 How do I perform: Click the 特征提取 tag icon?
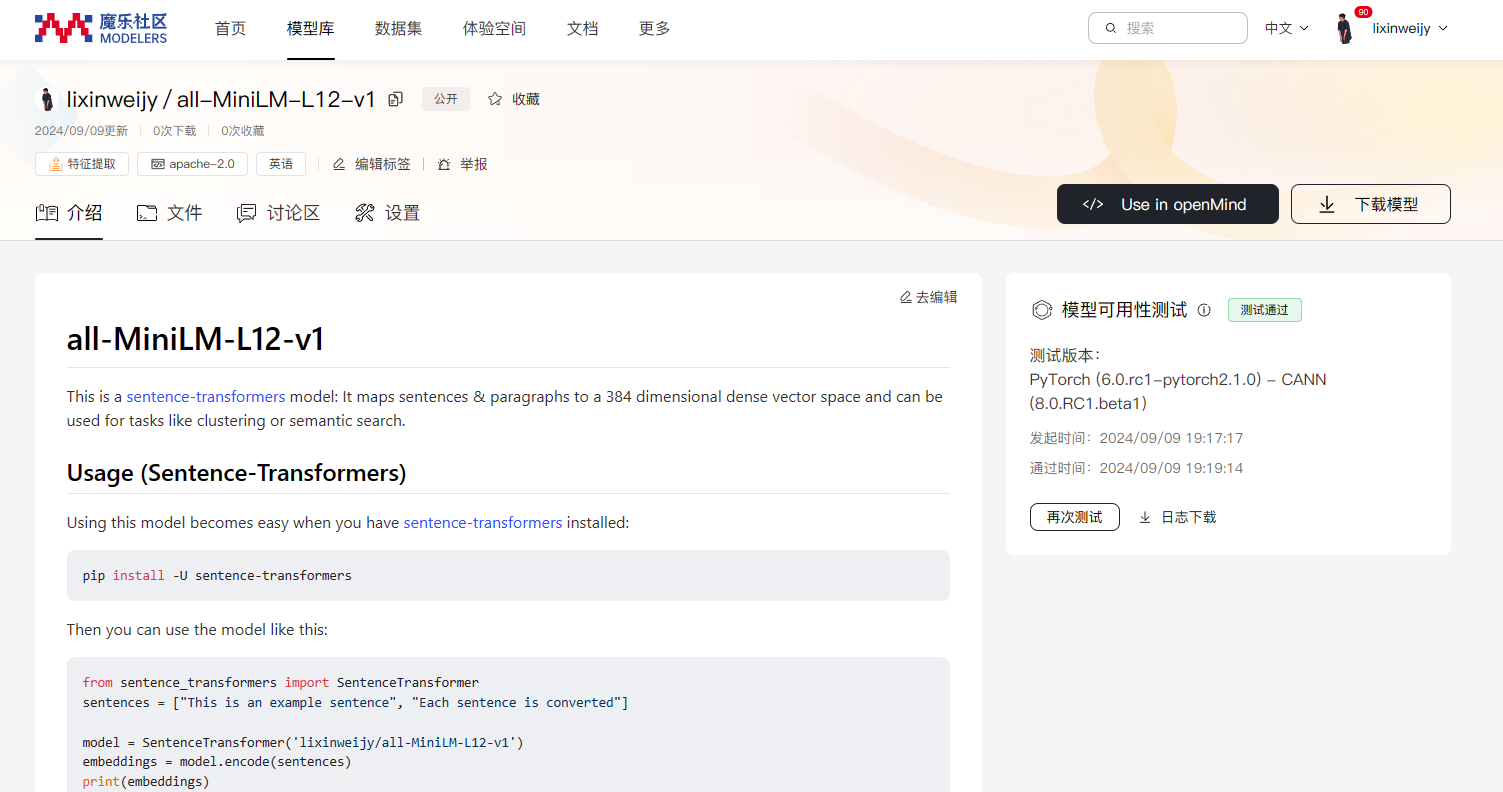pos(56,164)
